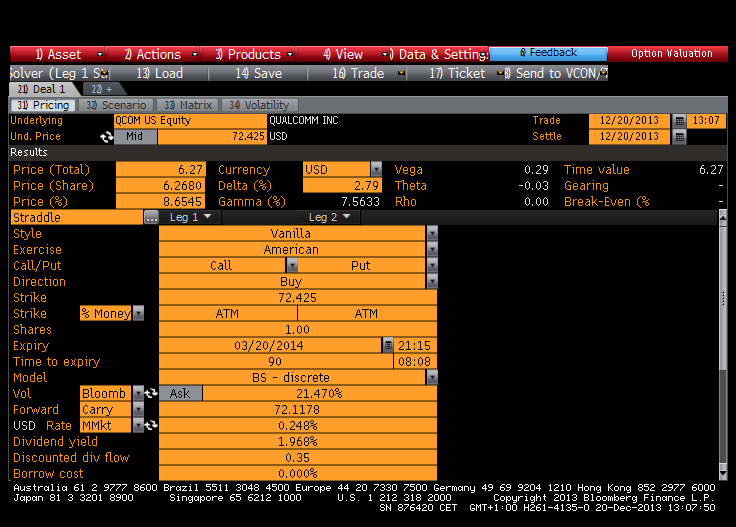Open the Direction Buy dropdown arrow
736x527 pixels.
click(432, 282)
